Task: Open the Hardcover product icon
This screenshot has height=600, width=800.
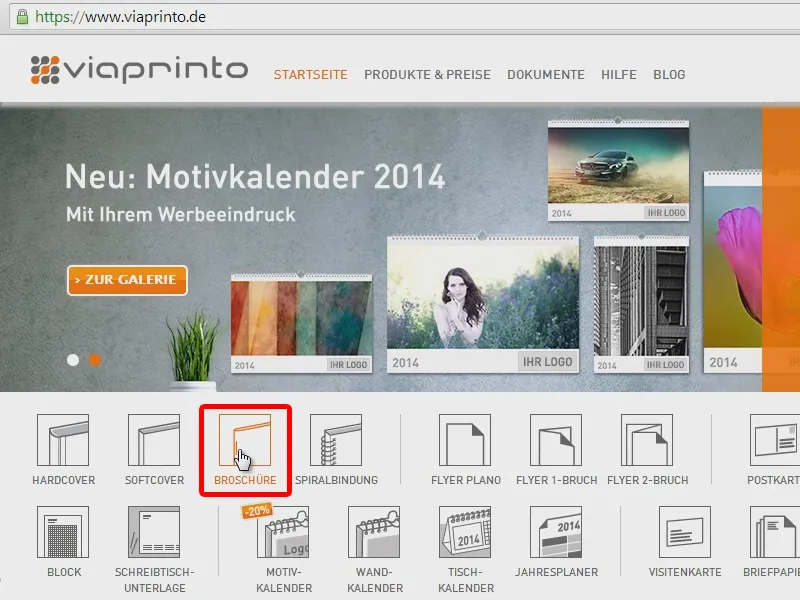Action: pyautogui.click(x=63, y=440)
